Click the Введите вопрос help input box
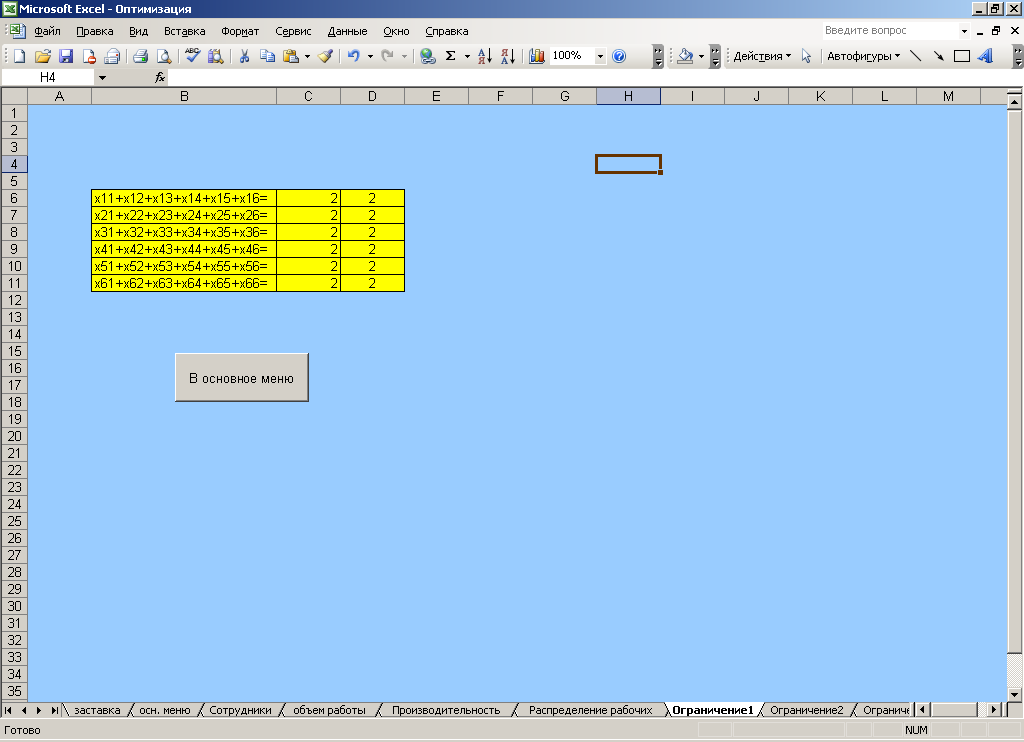This screenshot has height=742, width=1024. pyautogui.click(x=888, y=31)
